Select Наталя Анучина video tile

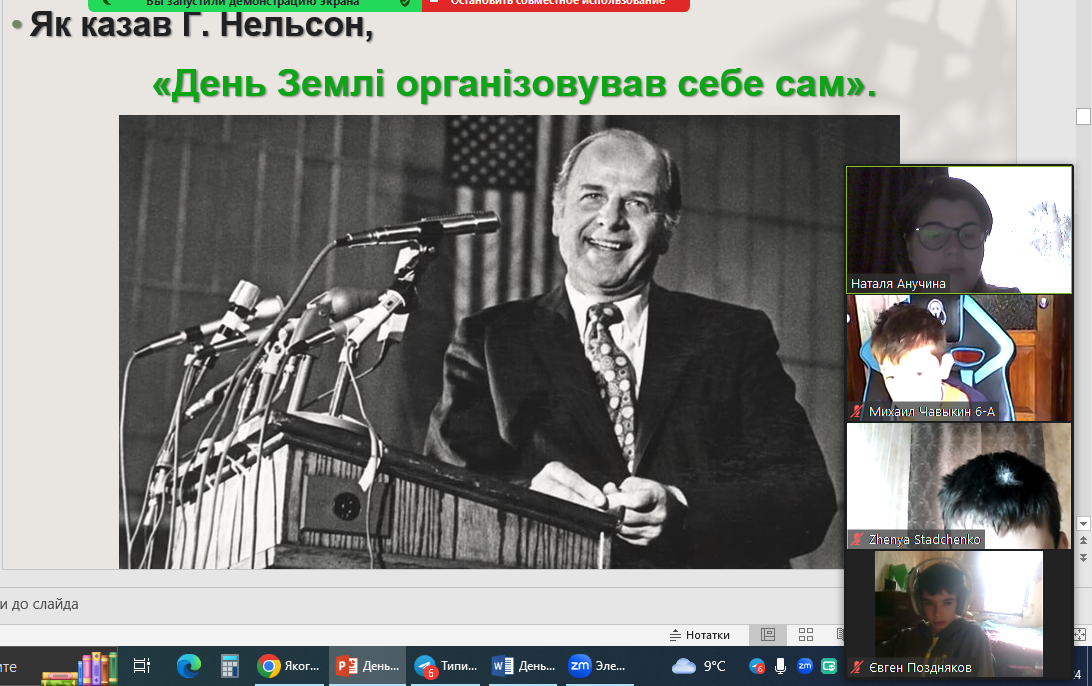pyautogui.click(x=959, y=229)
